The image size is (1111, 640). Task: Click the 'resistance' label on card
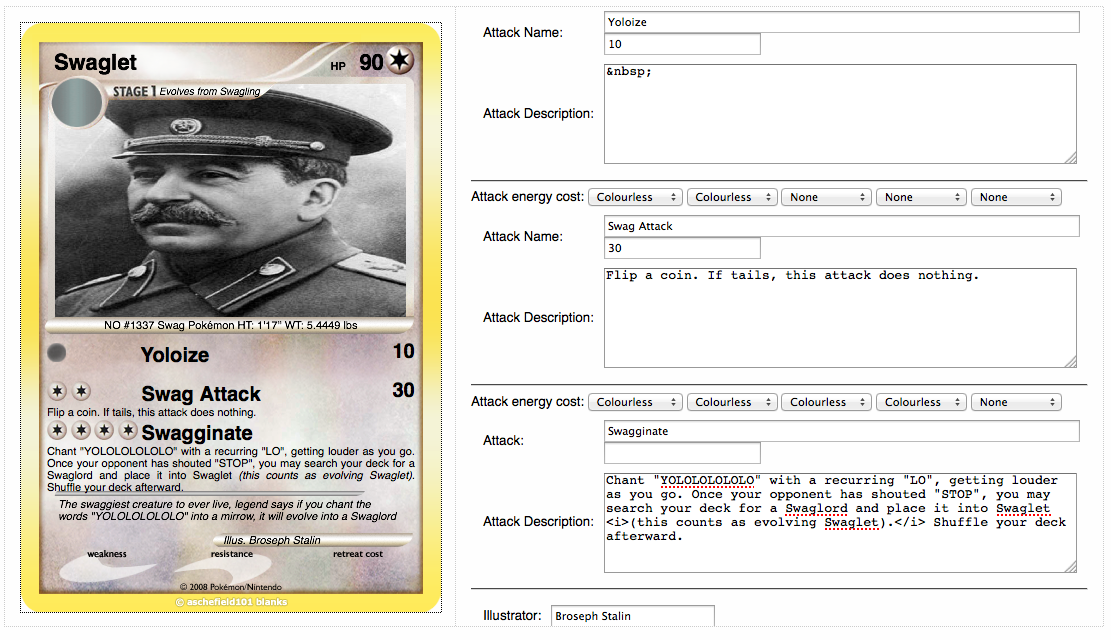coord(232,554)
